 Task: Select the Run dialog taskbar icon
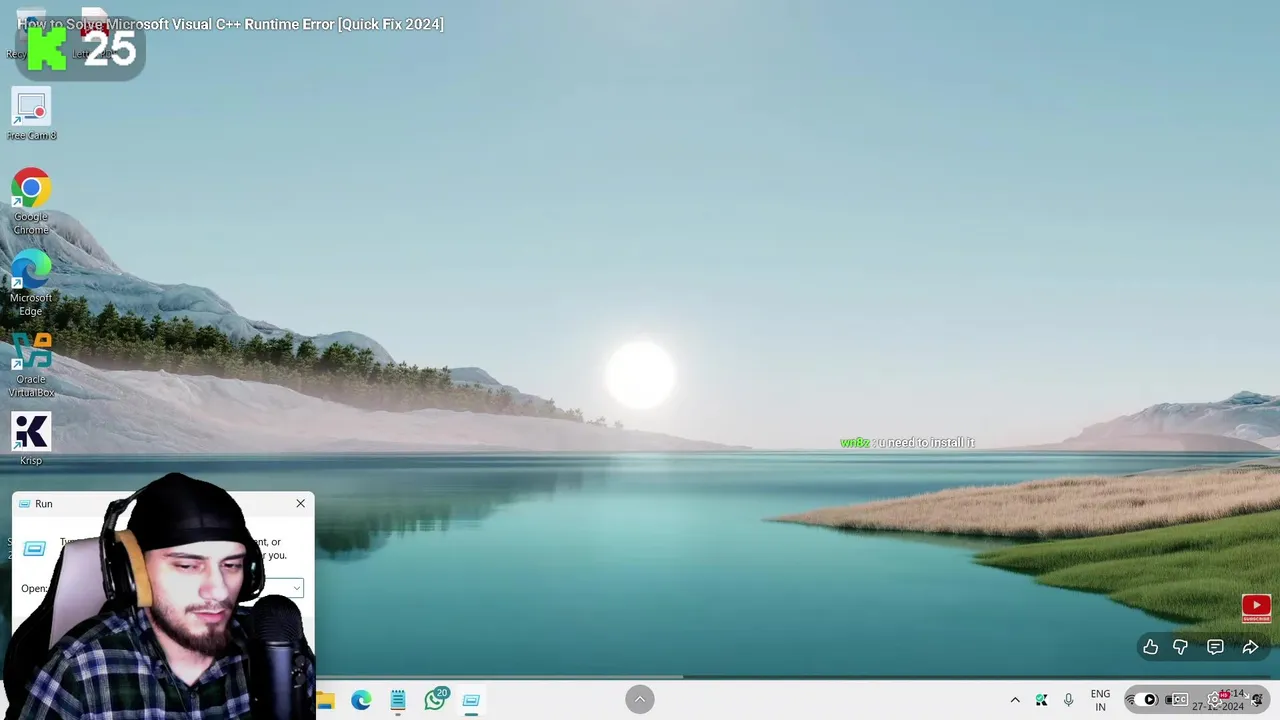pos(471,700)
